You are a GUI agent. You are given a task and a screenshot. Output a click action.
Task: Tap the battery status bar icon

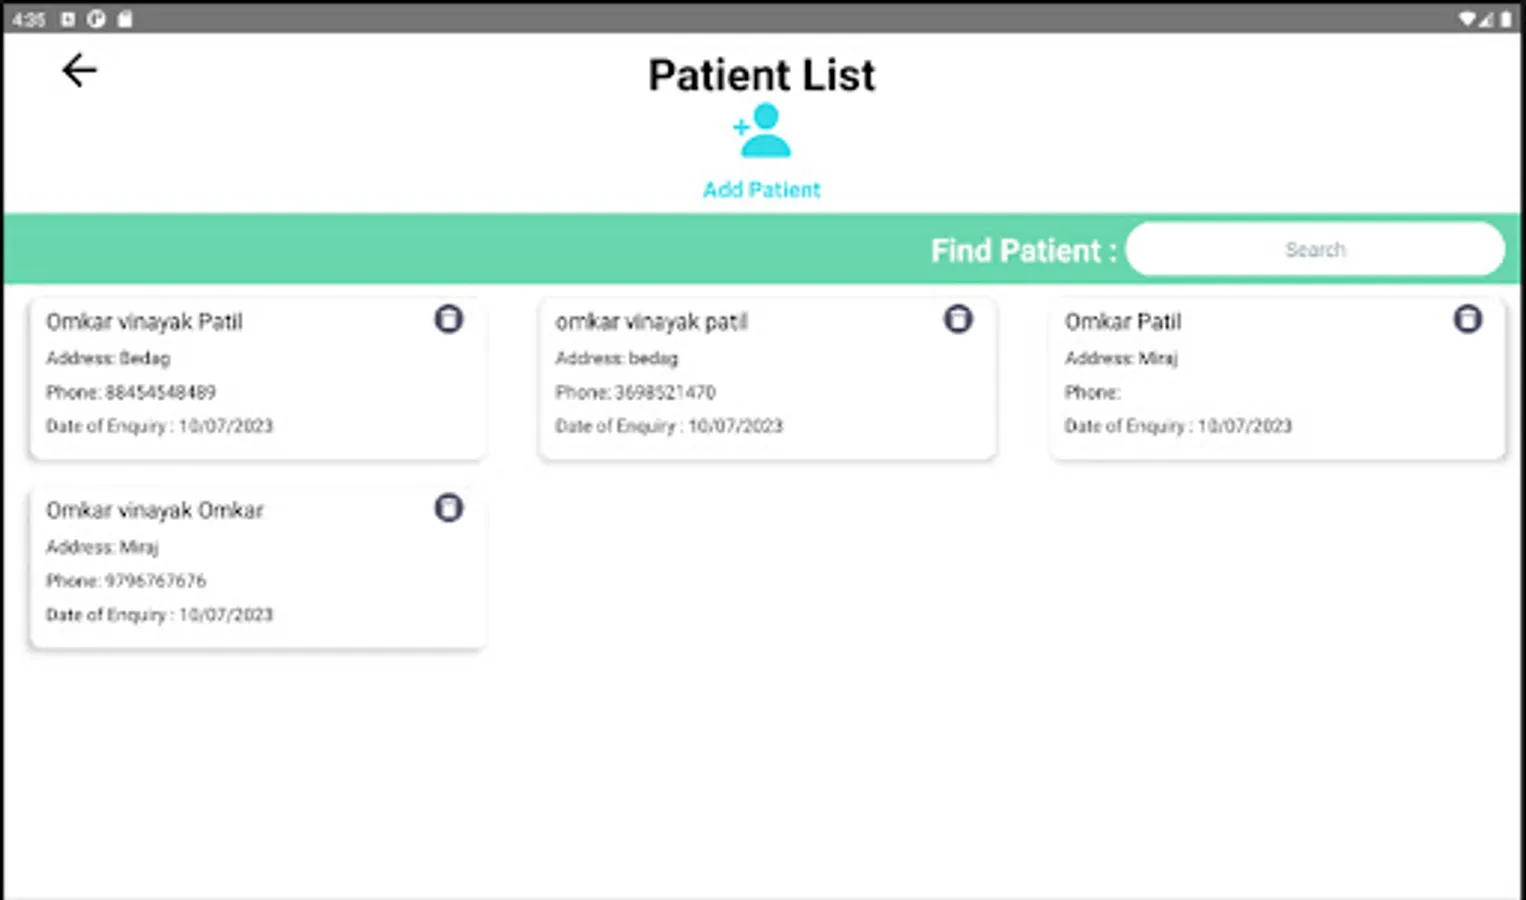click(1505, 18)
